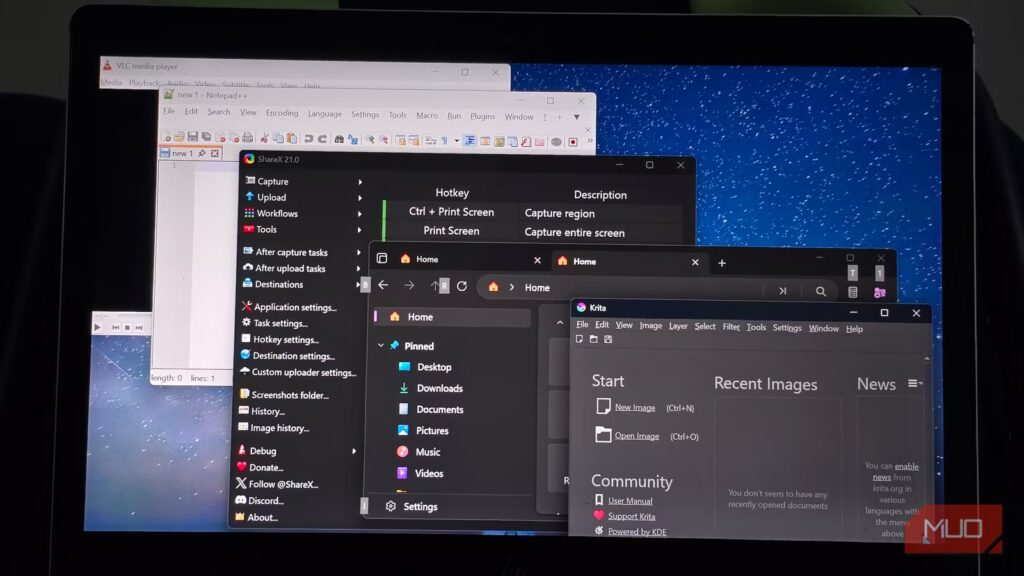Open Downloads folder in sidebar
Viewport: 1024px width, 576px height.
430,388
